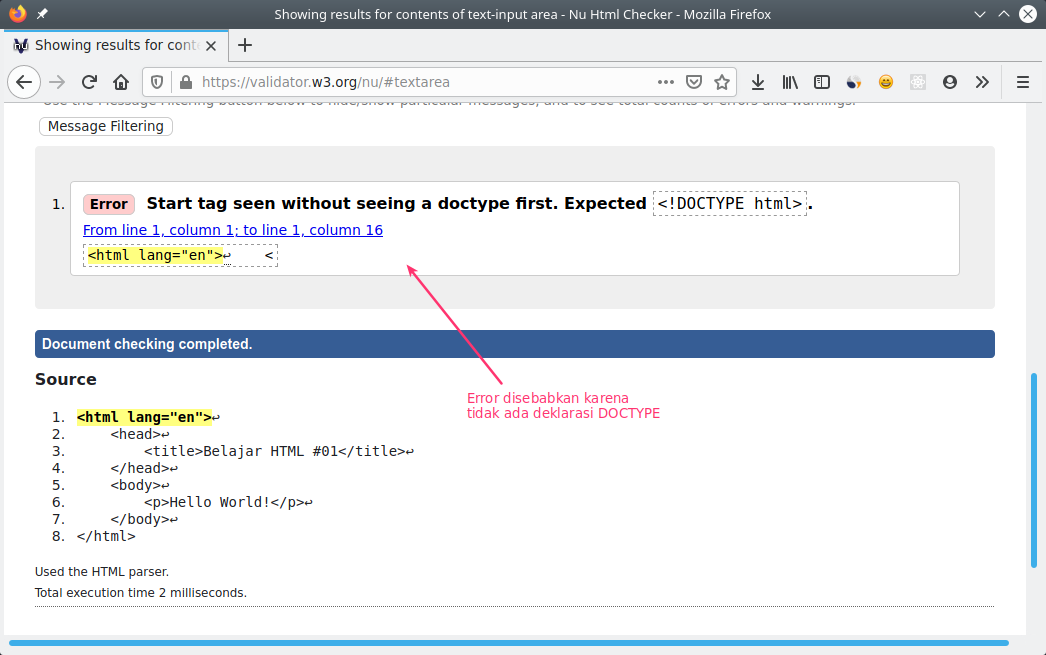This screenshot has width=1046, height=655.
Task: Toggle the sidebar view icon
Action: coord(823,82)
